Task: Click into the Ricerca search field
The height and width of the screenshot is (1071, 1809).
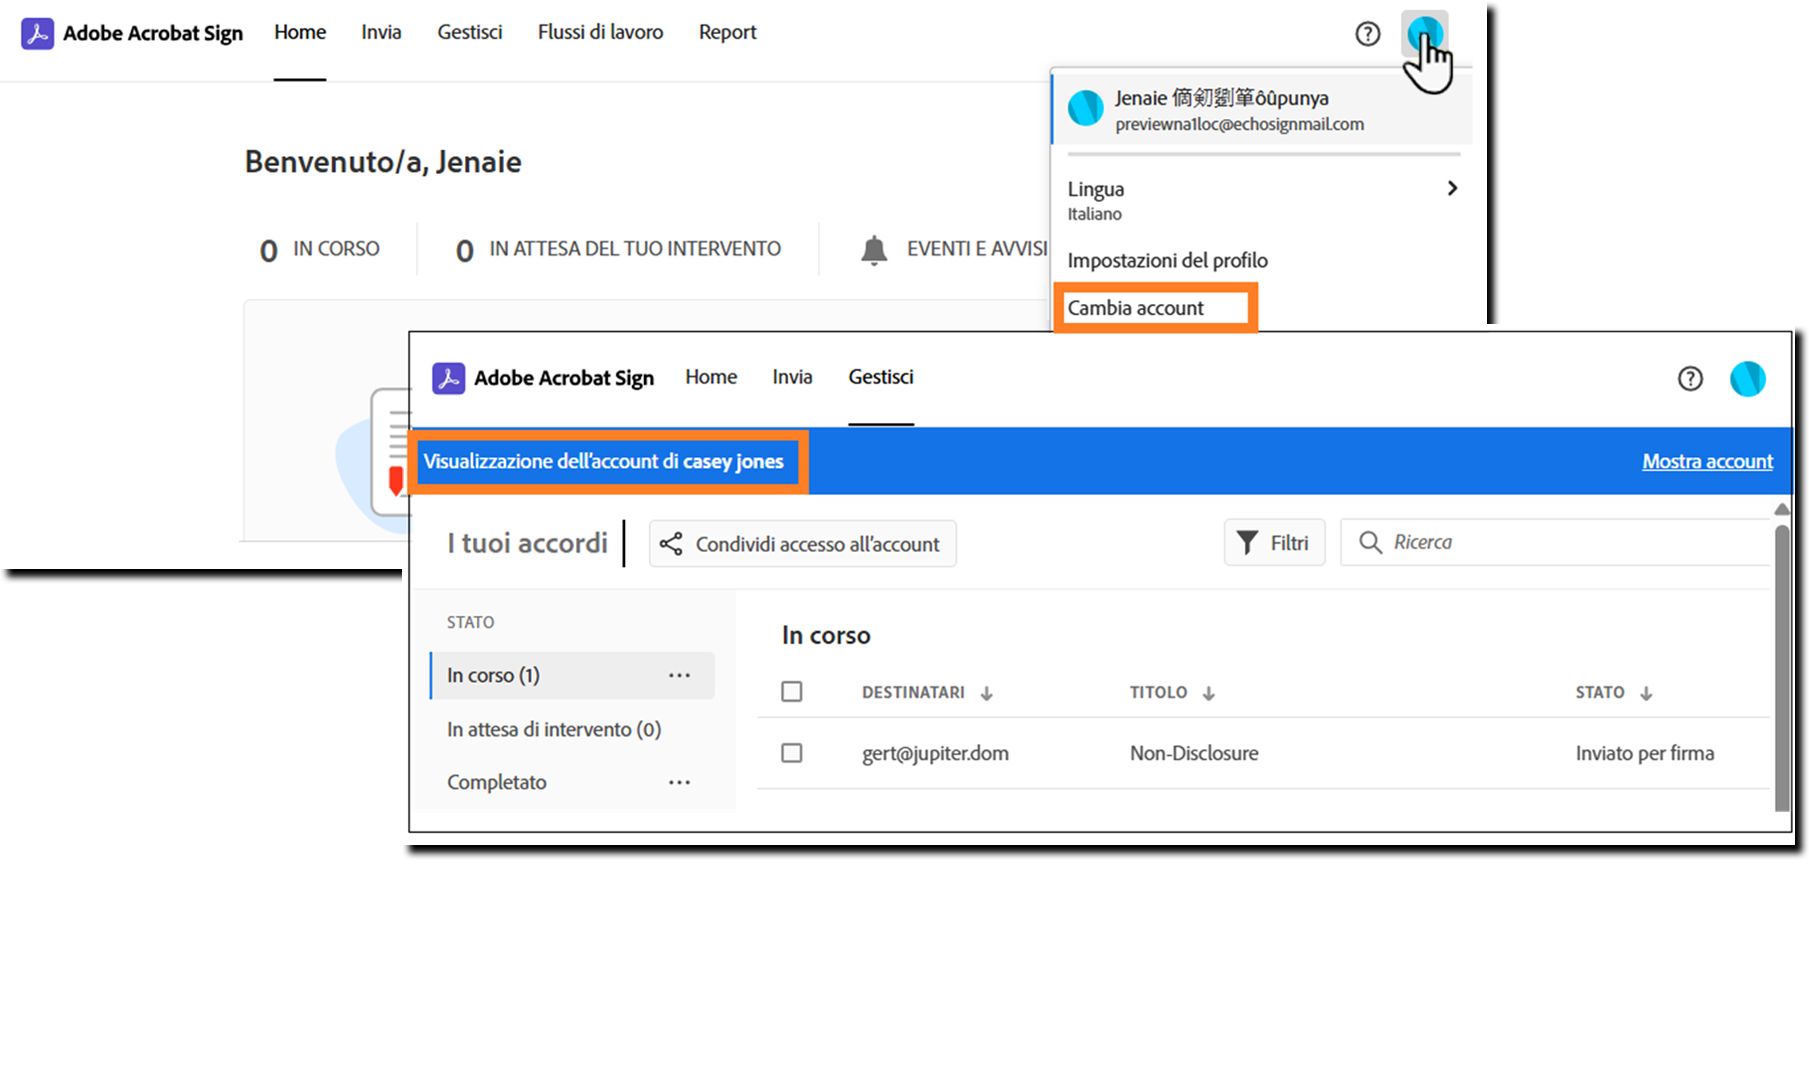Action: (1555, 542)
